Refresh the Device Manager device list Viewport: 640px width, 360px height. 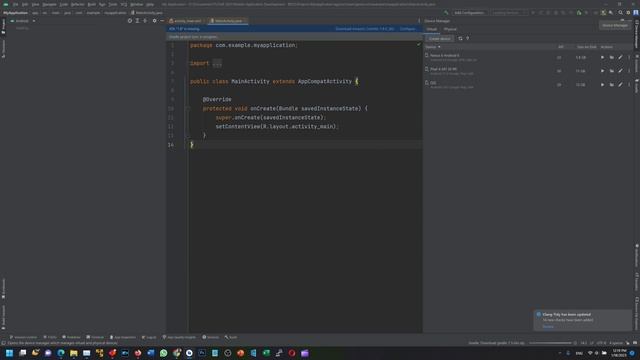point(460,38)
